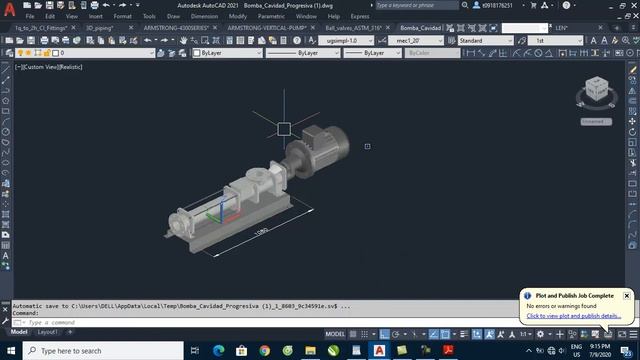Screen dimensions: 640x360
Task: Click the Workspace switching gear icon
Action: click(540, 334)
